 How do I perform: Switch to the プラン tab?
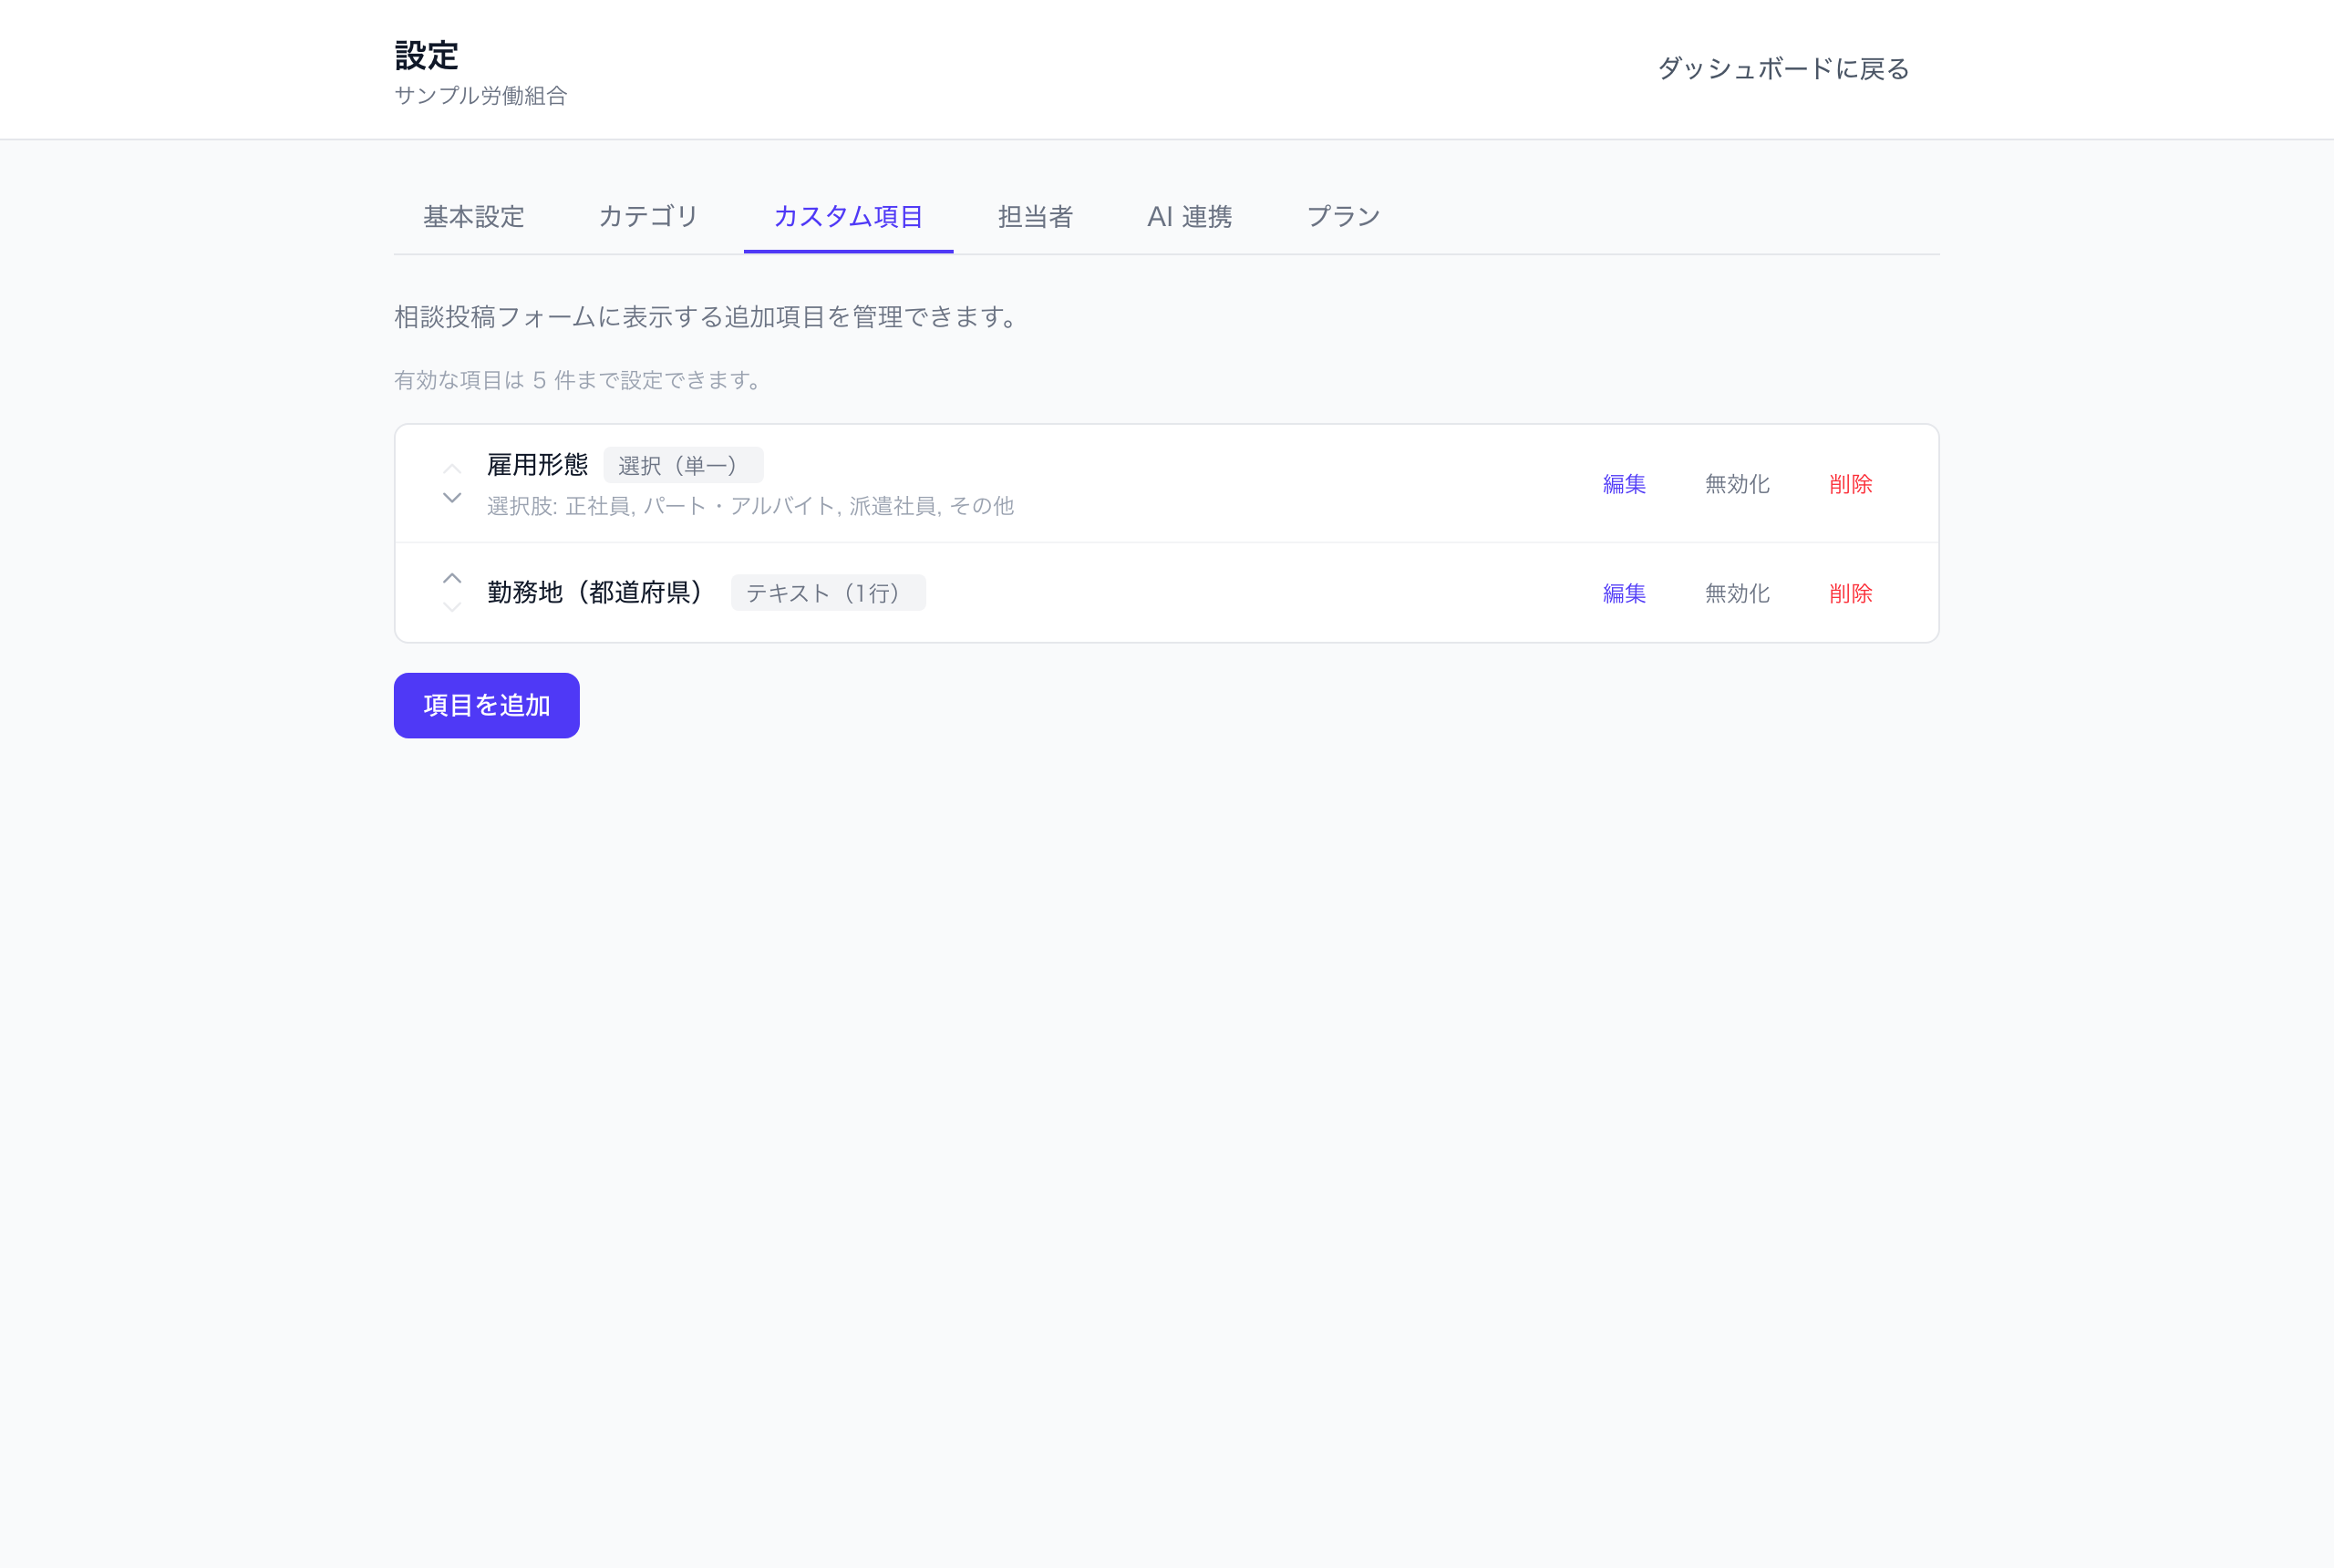pos(1344,217)
